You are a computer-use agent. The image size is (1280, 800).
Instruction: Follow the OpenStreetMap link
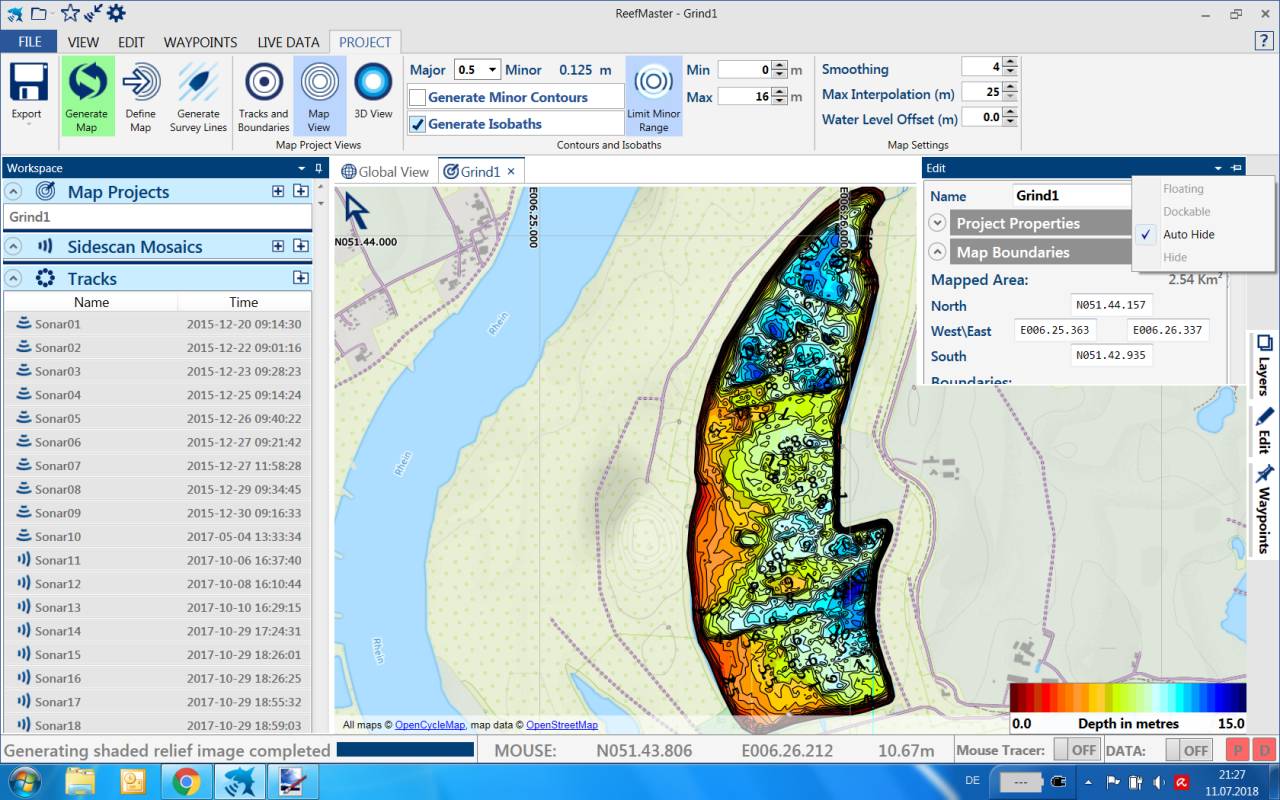(562, 725)
